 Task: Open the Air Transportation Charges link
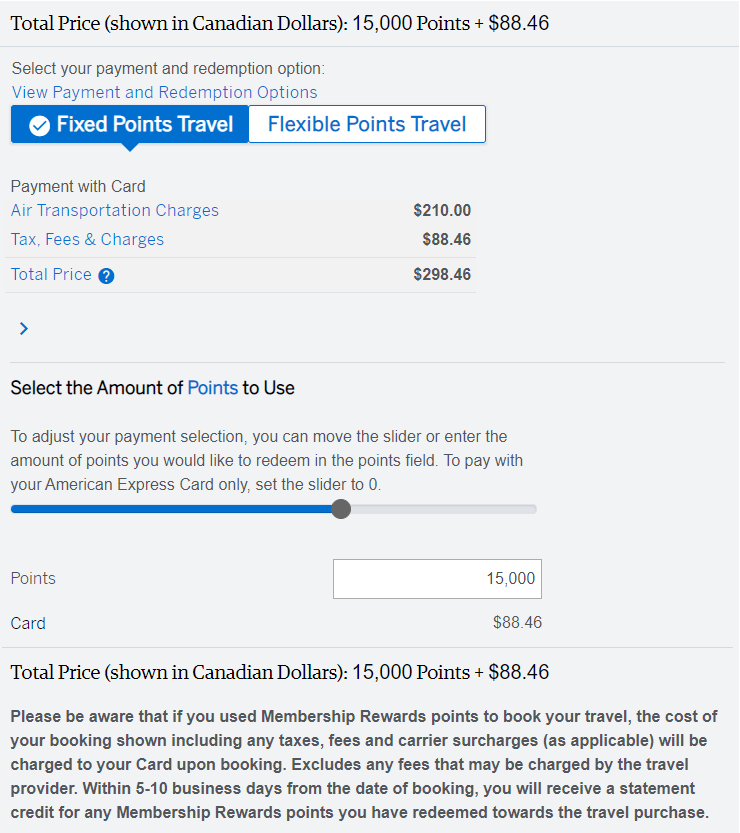coord(114,210)
